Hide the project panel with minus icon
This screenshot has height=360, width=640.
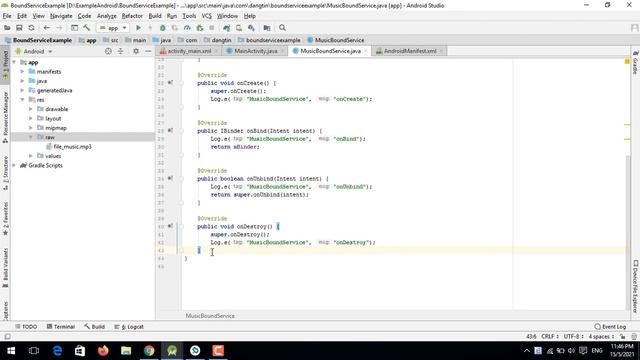click(148, 51)
